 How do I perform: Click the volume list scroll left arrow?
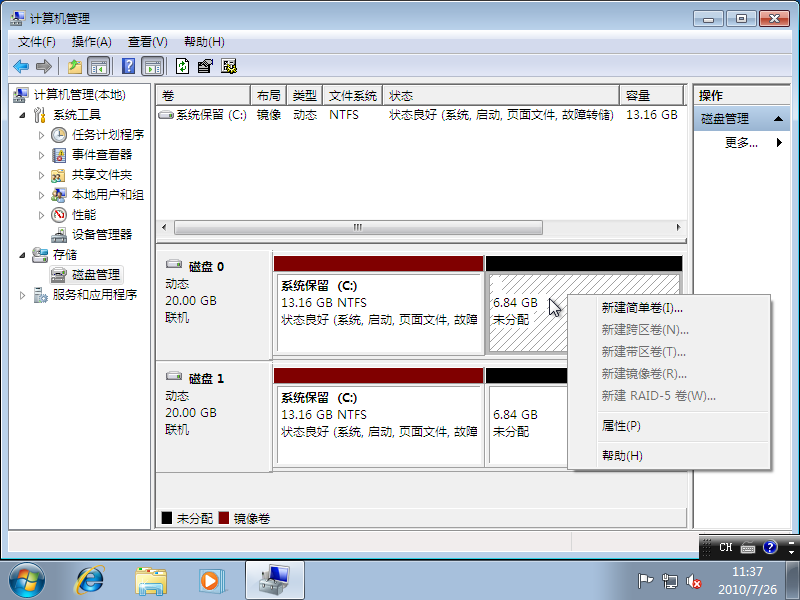[x=164, y=228]
